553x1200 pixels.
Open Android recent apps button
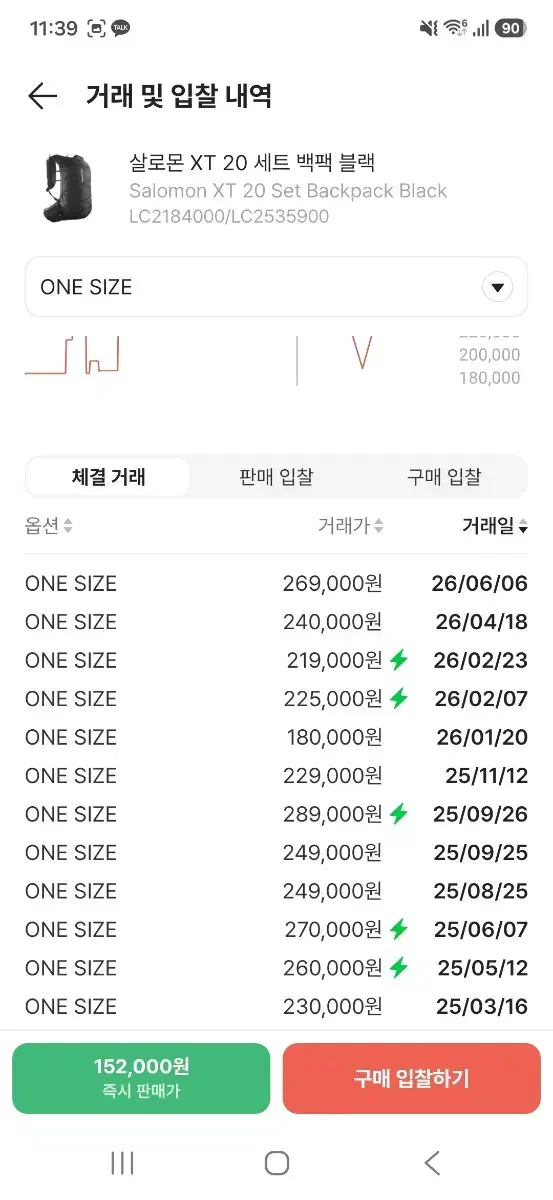click(122, 1163)
